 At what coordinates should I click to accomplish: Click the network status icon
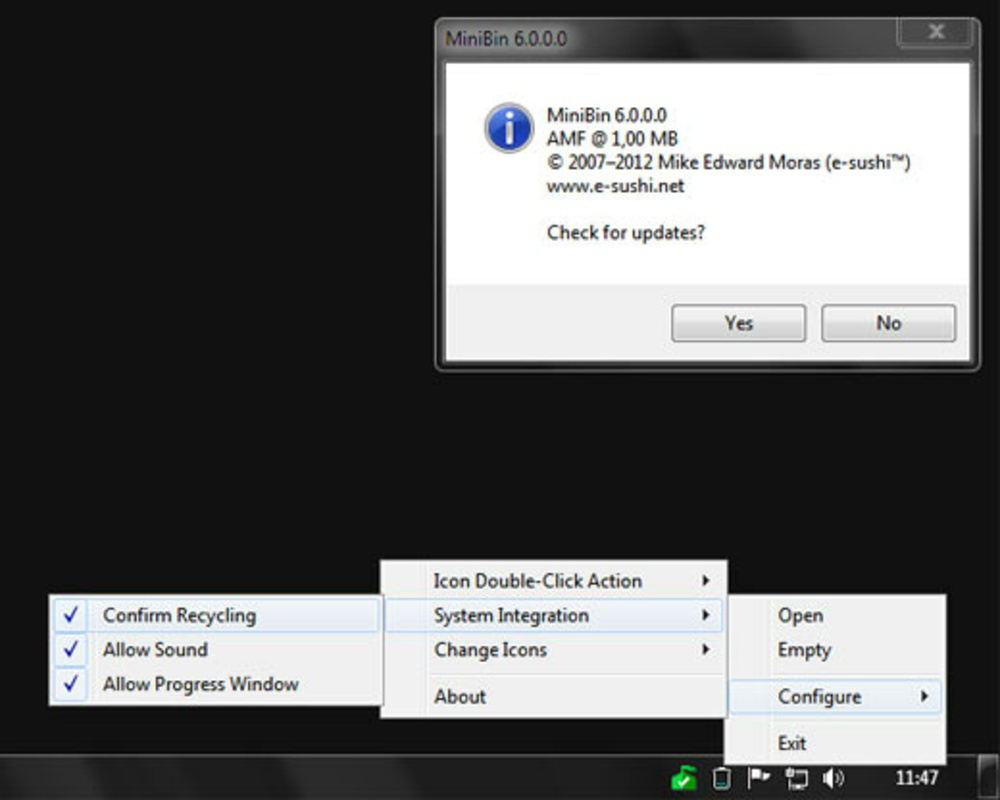click(x=794, y=777)
